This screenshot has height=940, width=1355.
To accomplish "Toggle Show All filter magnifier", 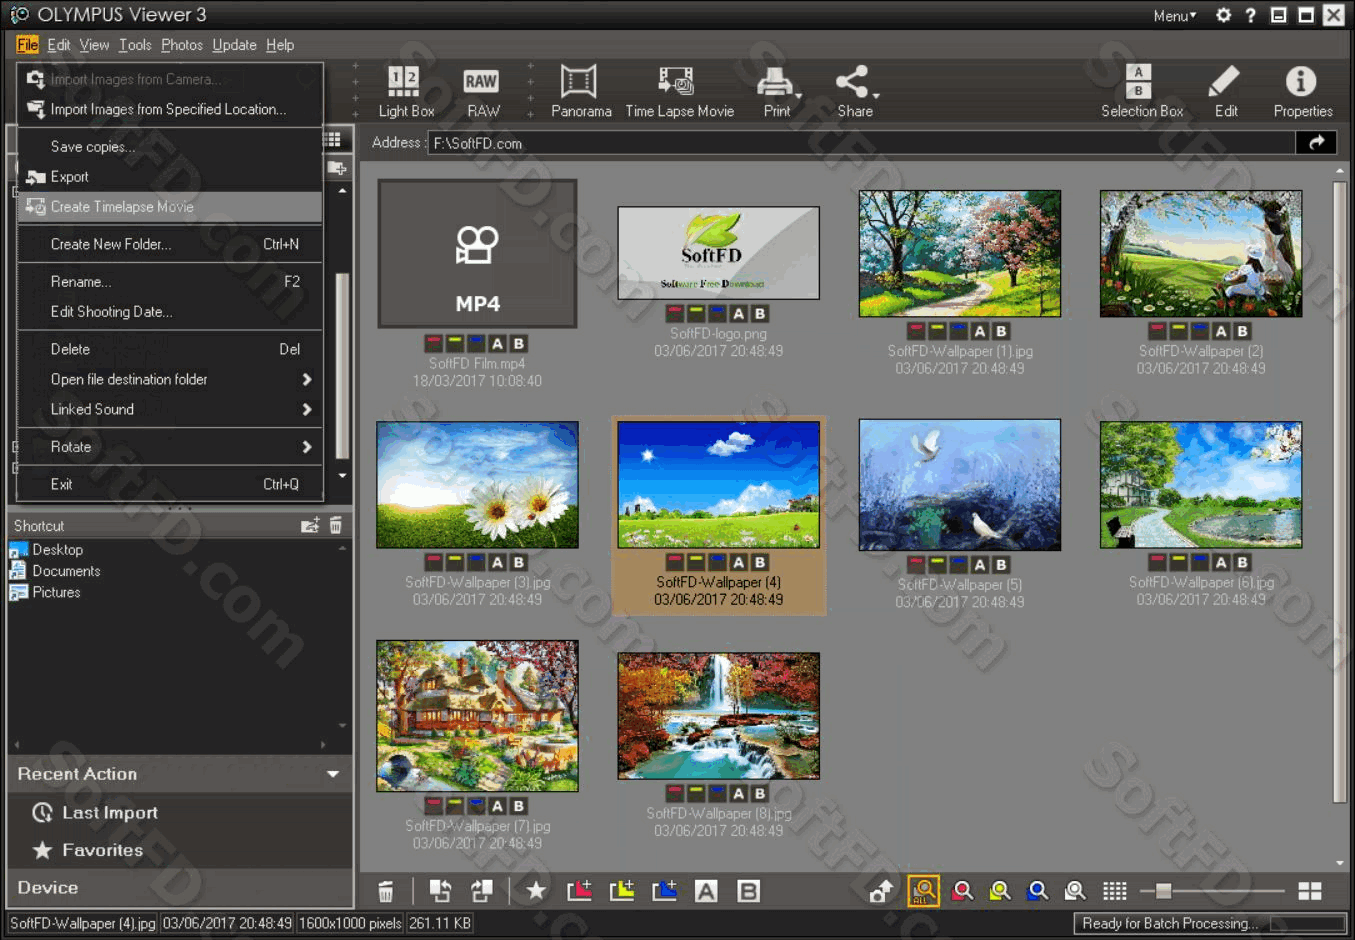I will coord(923,891).
